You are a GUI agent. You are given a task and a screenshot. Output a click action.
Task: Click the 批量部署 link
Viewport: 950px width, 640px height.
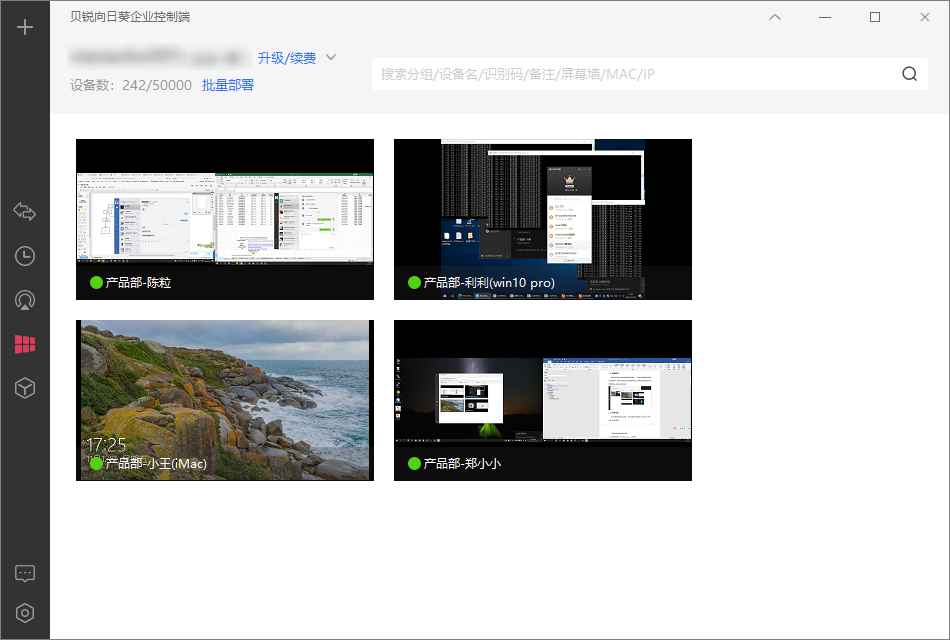228,85
